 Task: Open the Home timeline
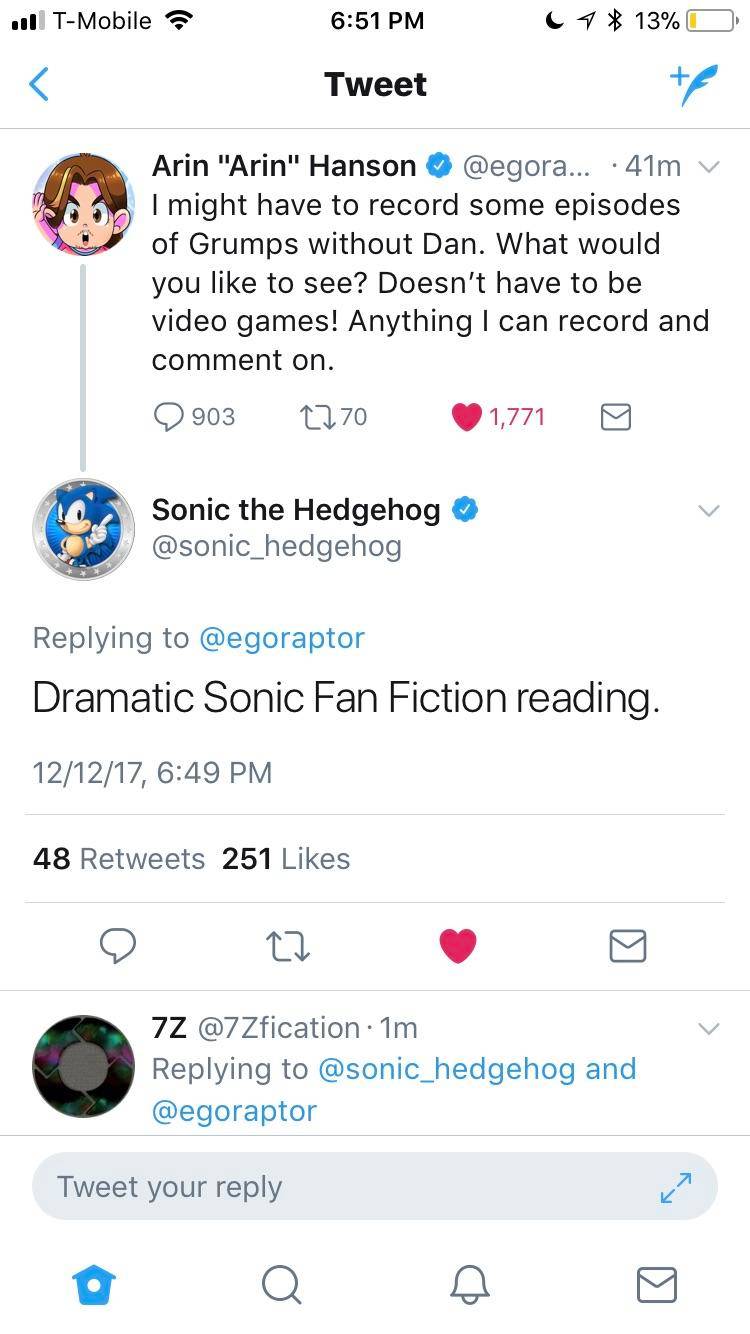click(93, 1288)
